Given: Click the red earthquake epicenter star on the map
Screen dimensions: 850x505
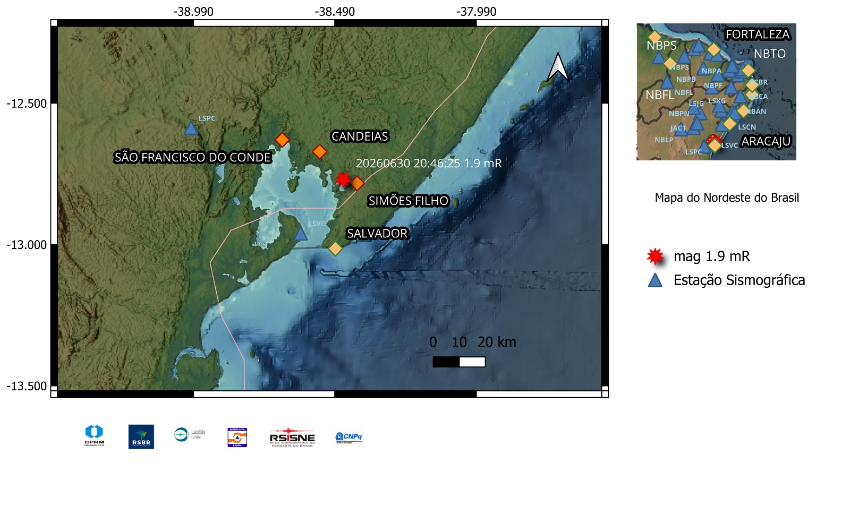Looking at the screenshot, I should point(343,179).
